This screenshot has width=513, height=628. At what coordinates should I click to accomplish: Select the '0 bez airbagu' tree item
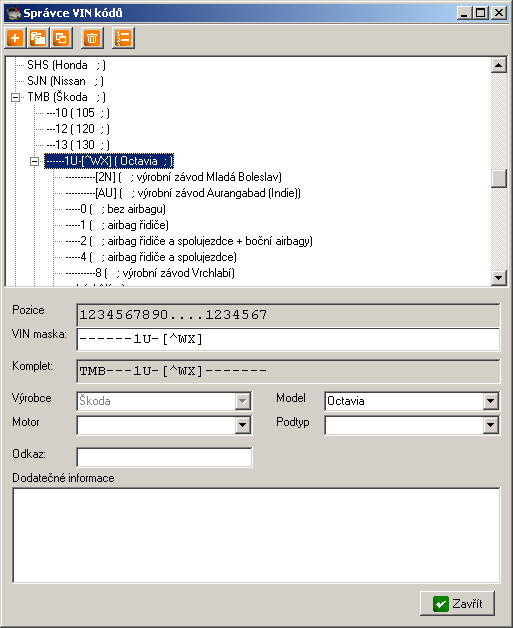pos(115,209)
